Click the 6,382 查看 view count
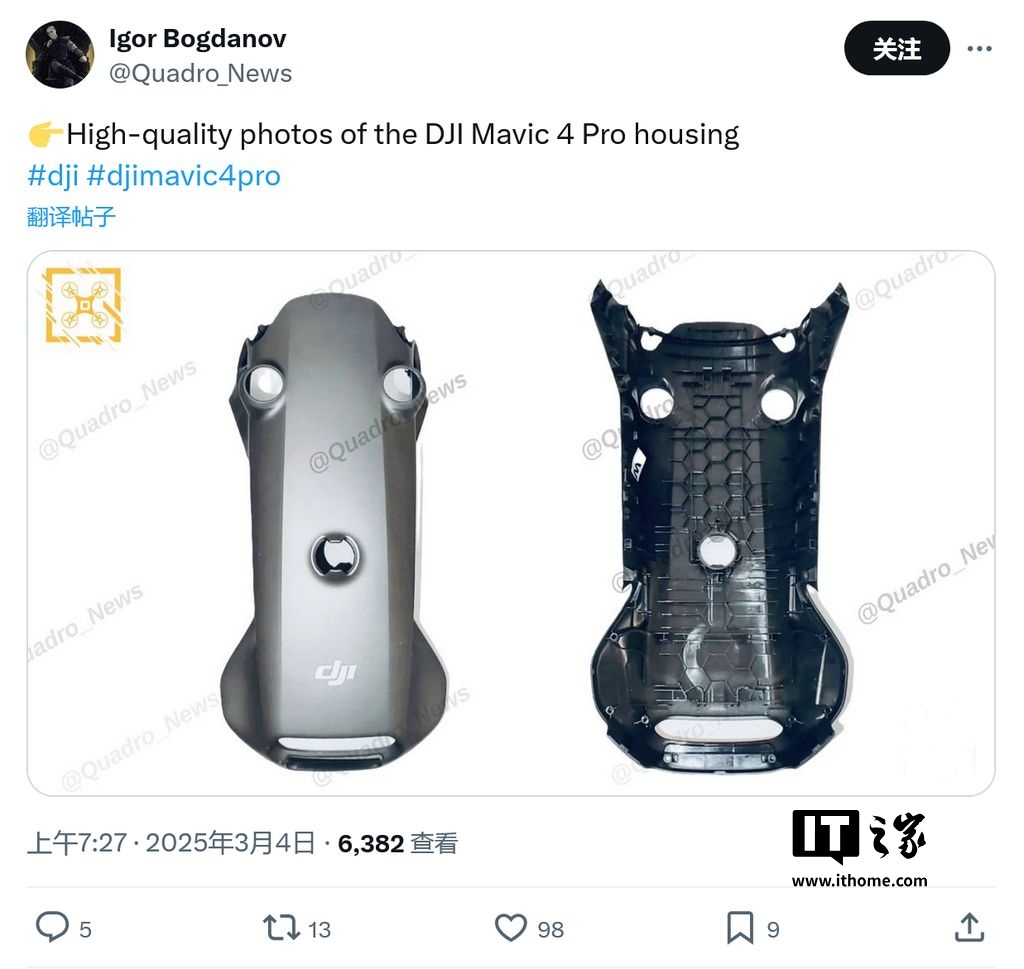Image resolution: width=1024 pixels, height=969 pixels. pos(398,843)
